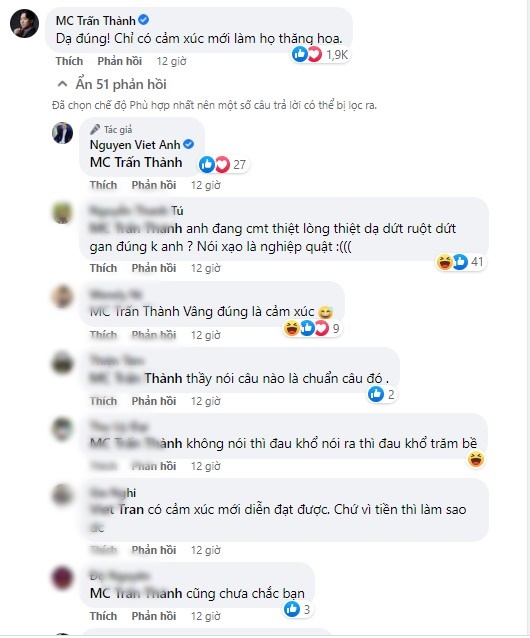
Task: Click the chevron beside Ẩn 51 phản hồi
Action: click(x=62, y=84)
